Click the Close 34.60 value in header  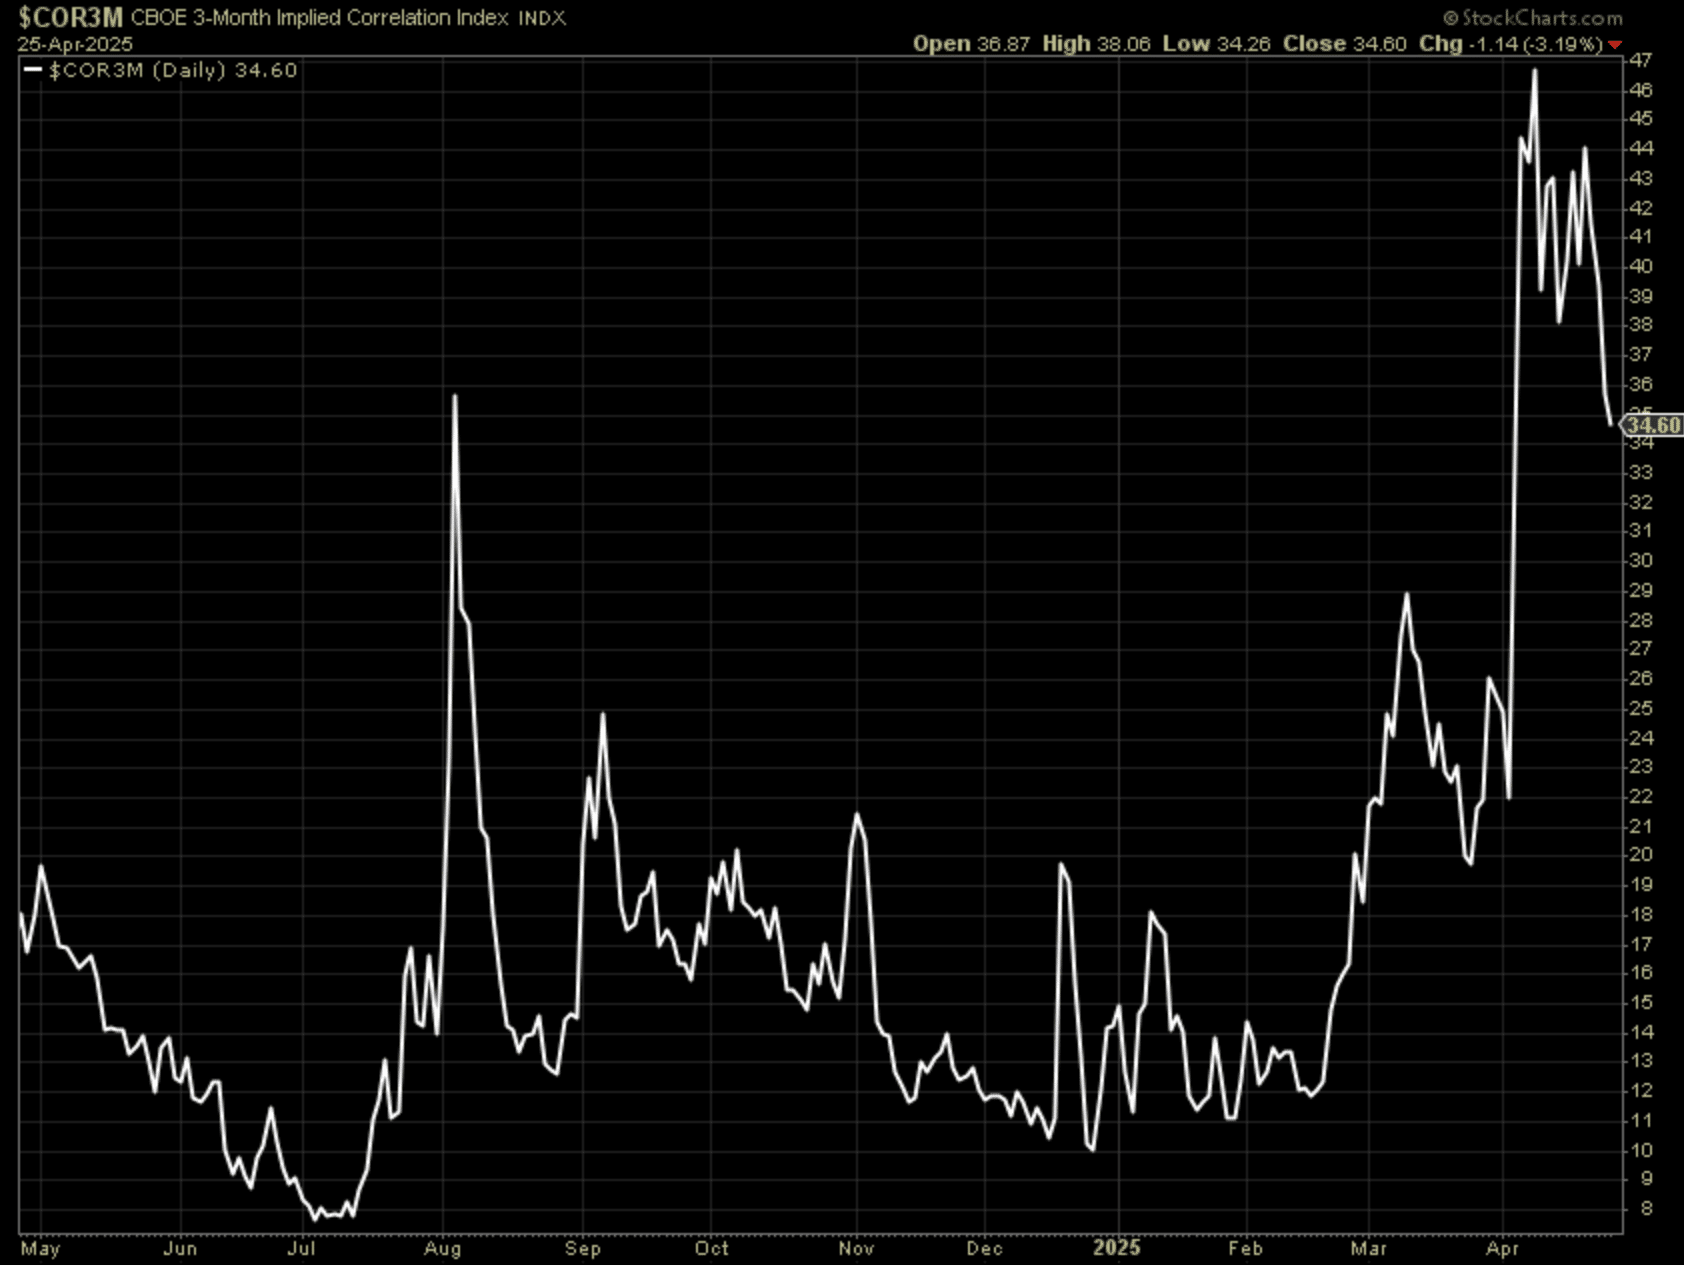click(x=1344, y=44)
